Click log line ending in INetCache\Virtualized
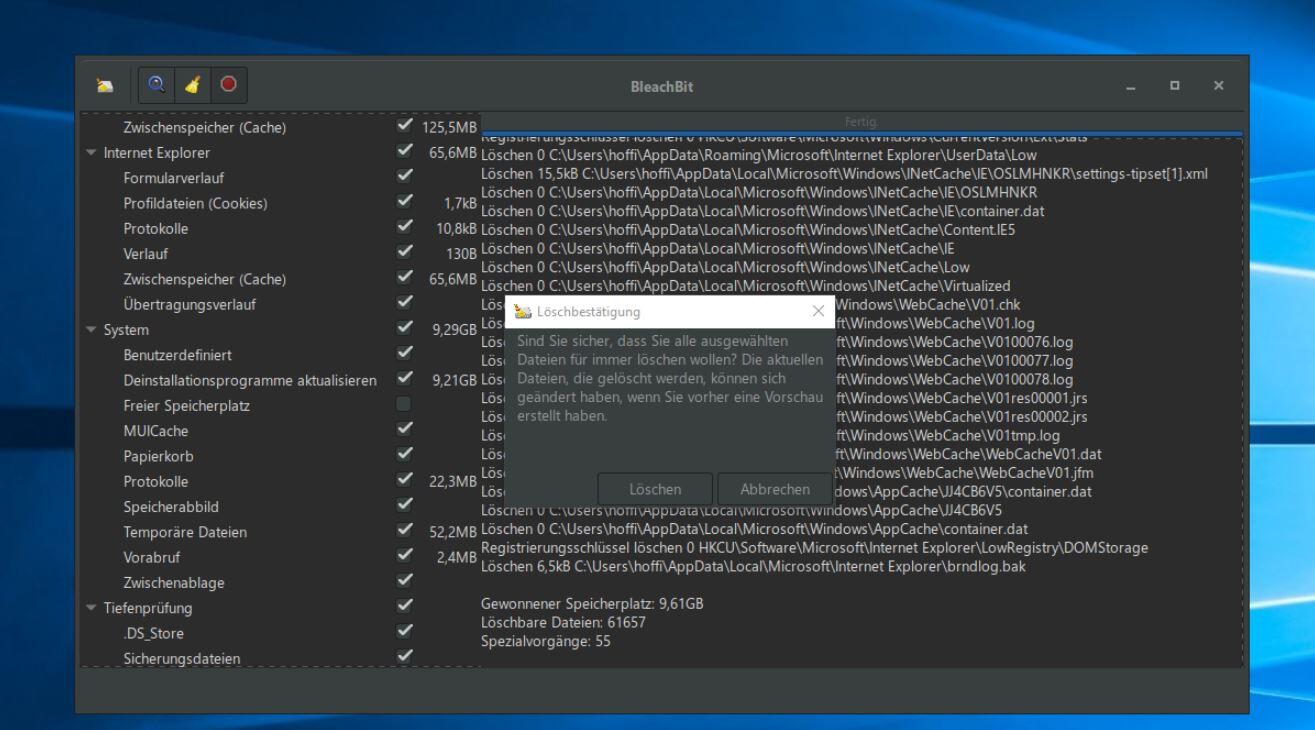1315x730 pixels. tap(746, 286)
